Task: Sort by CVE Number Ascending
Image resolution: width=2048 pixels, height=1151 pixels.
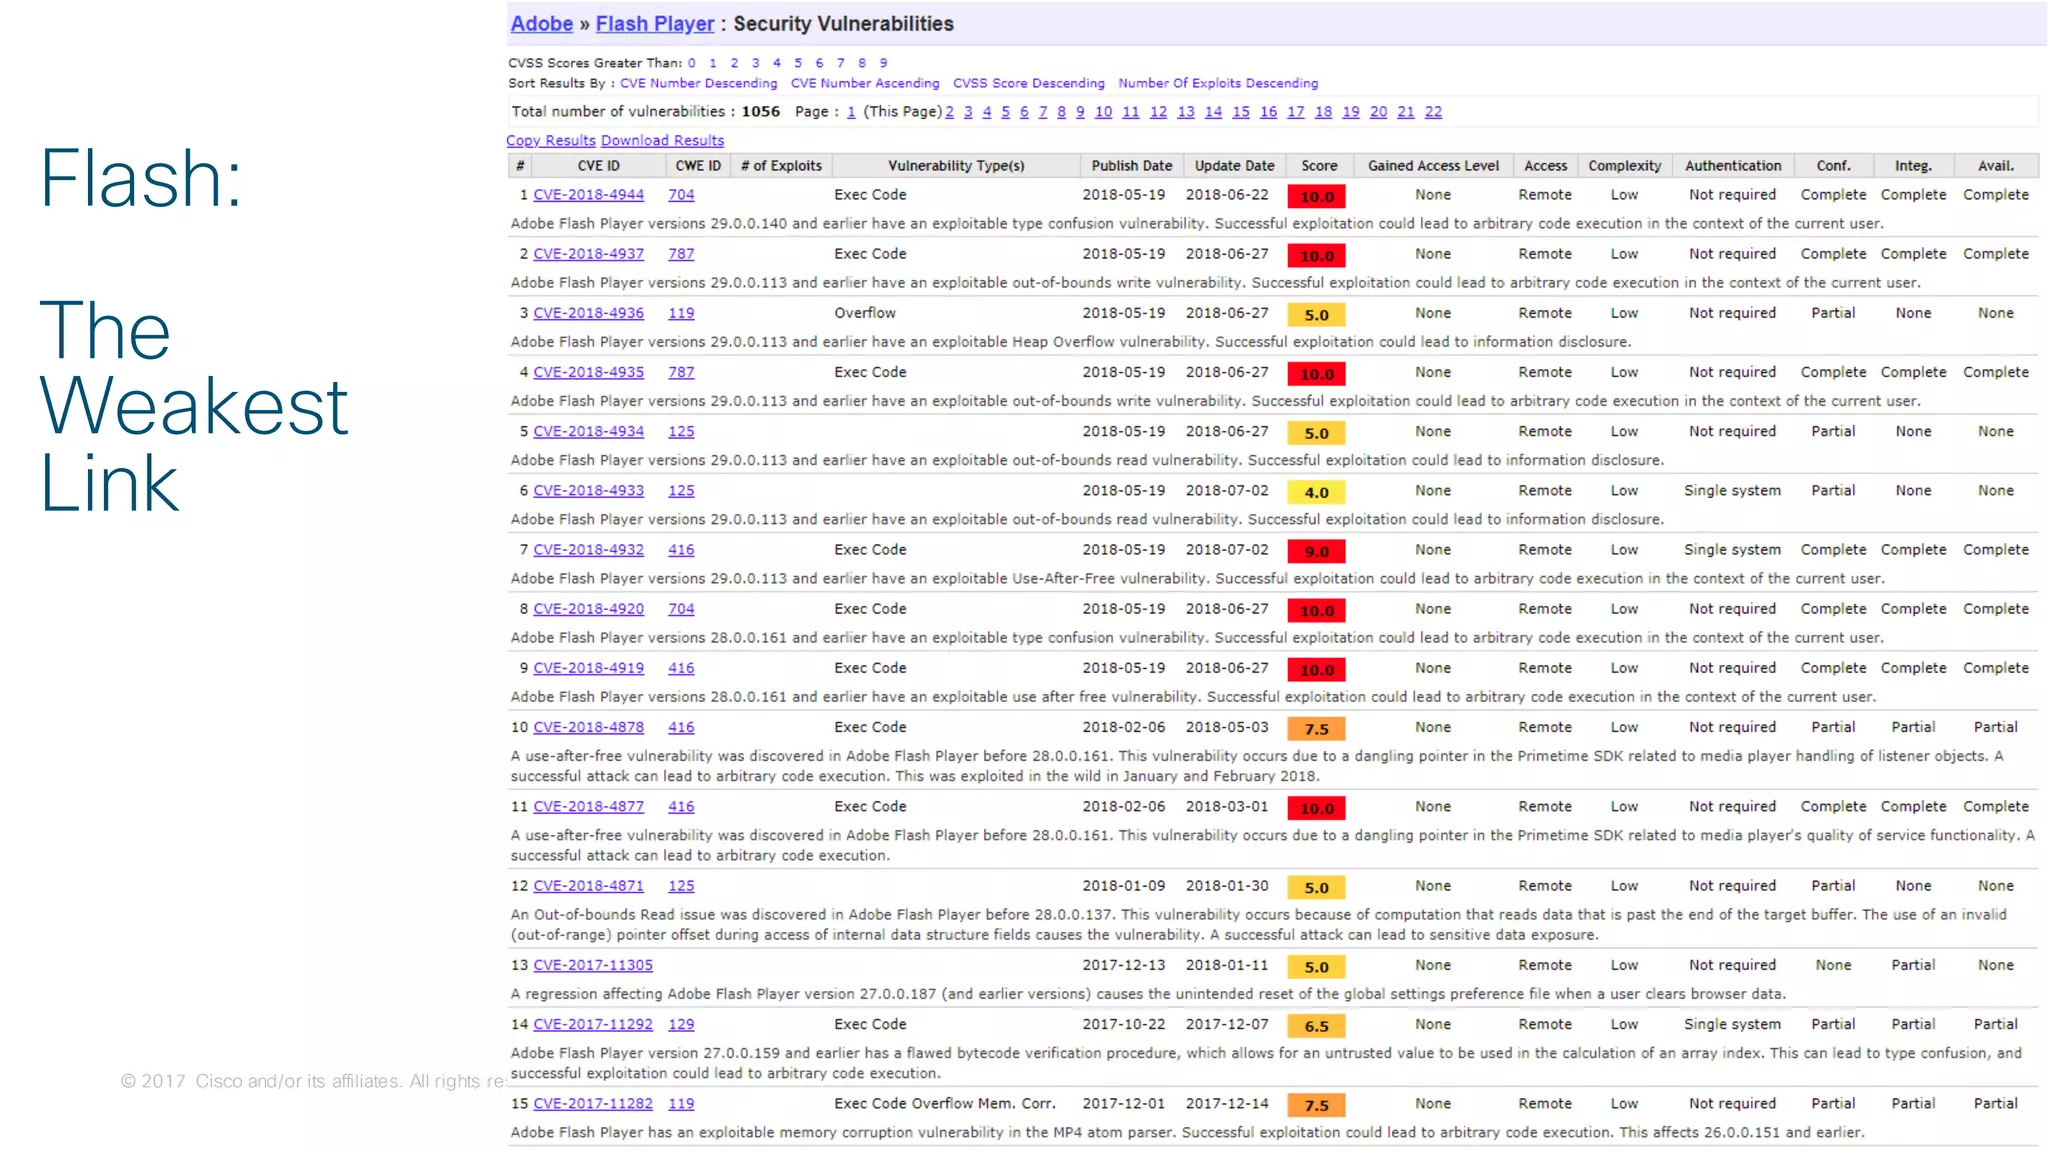Action: click(865, 84)
